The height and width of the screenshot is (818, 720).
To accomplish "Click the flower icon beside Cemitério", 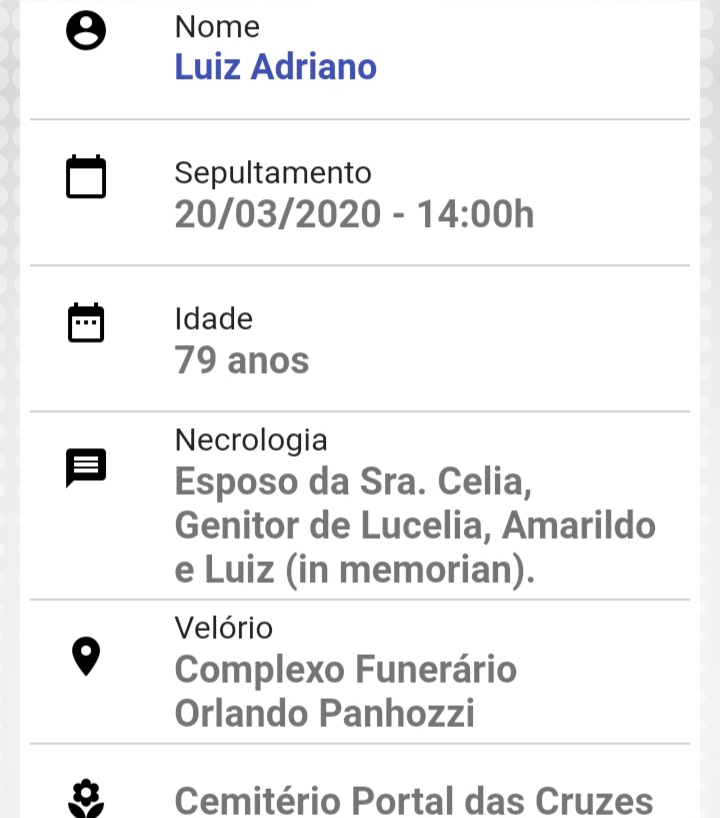I will tap(86, 799).
